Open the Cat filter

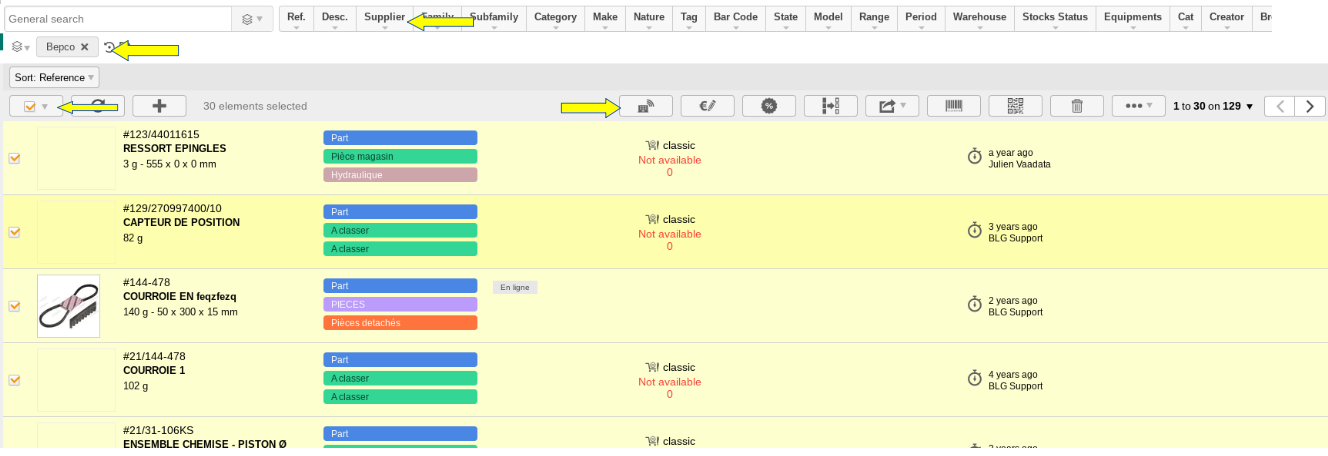[x=1186, y=19]
